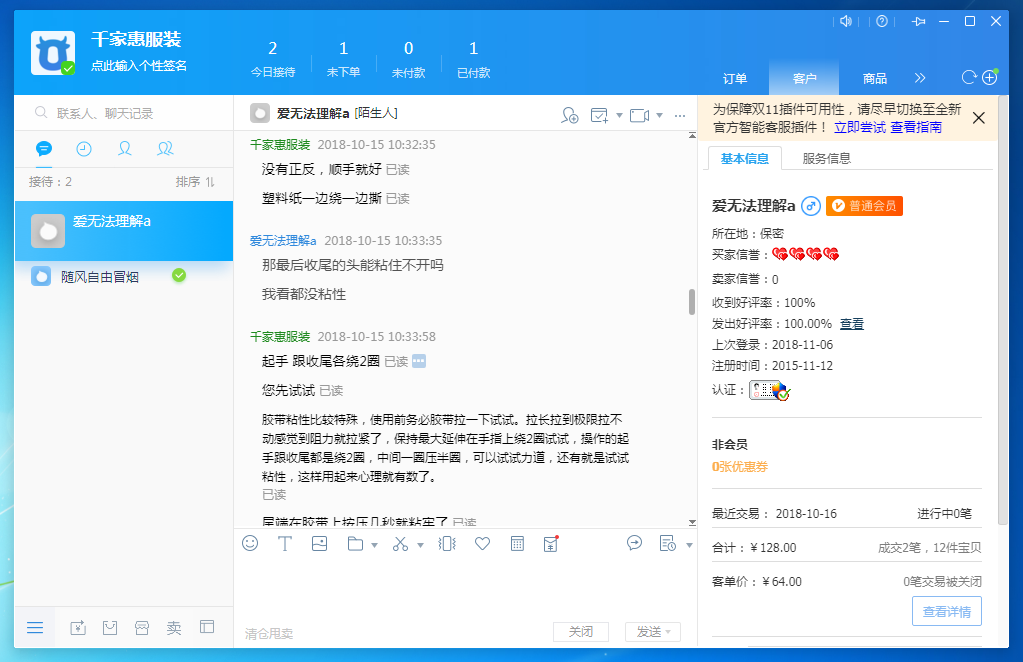Click the chat history scrollbar thumb
The image size is (1023, 662).
[x=692, y=302]
